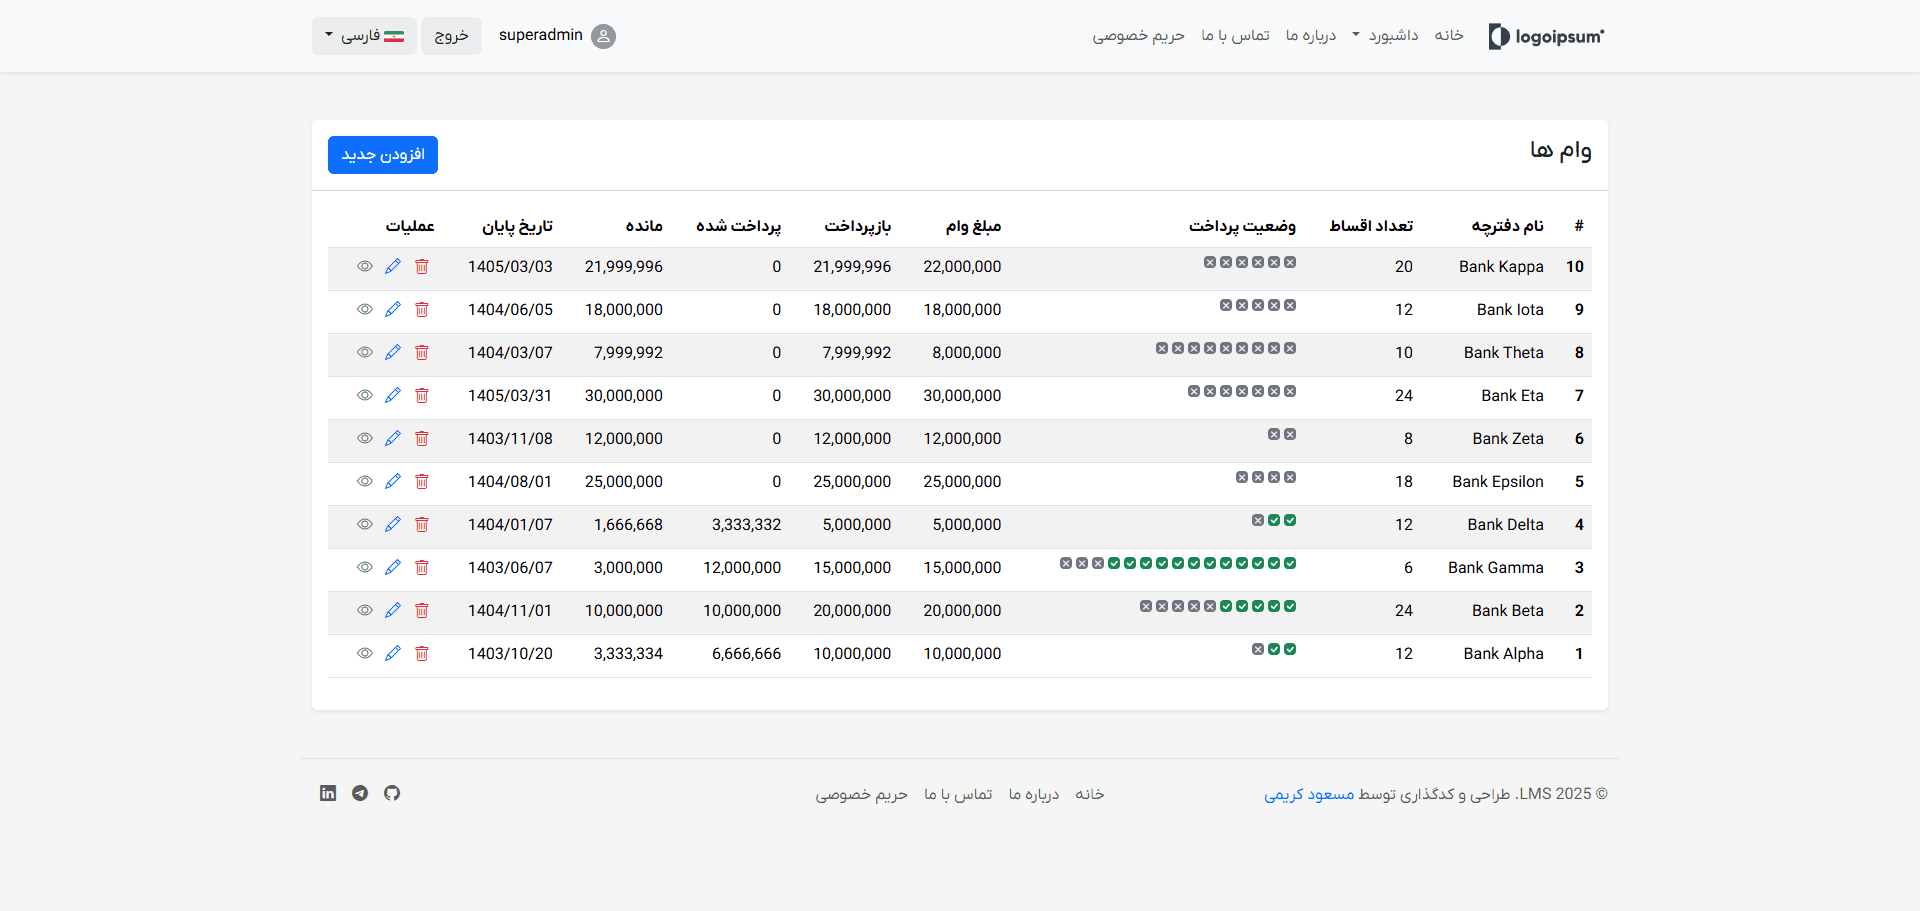Viewport: 1920px width, 911px height.
Task: Delete the Bank Eta loan
Action: (422, 395)
